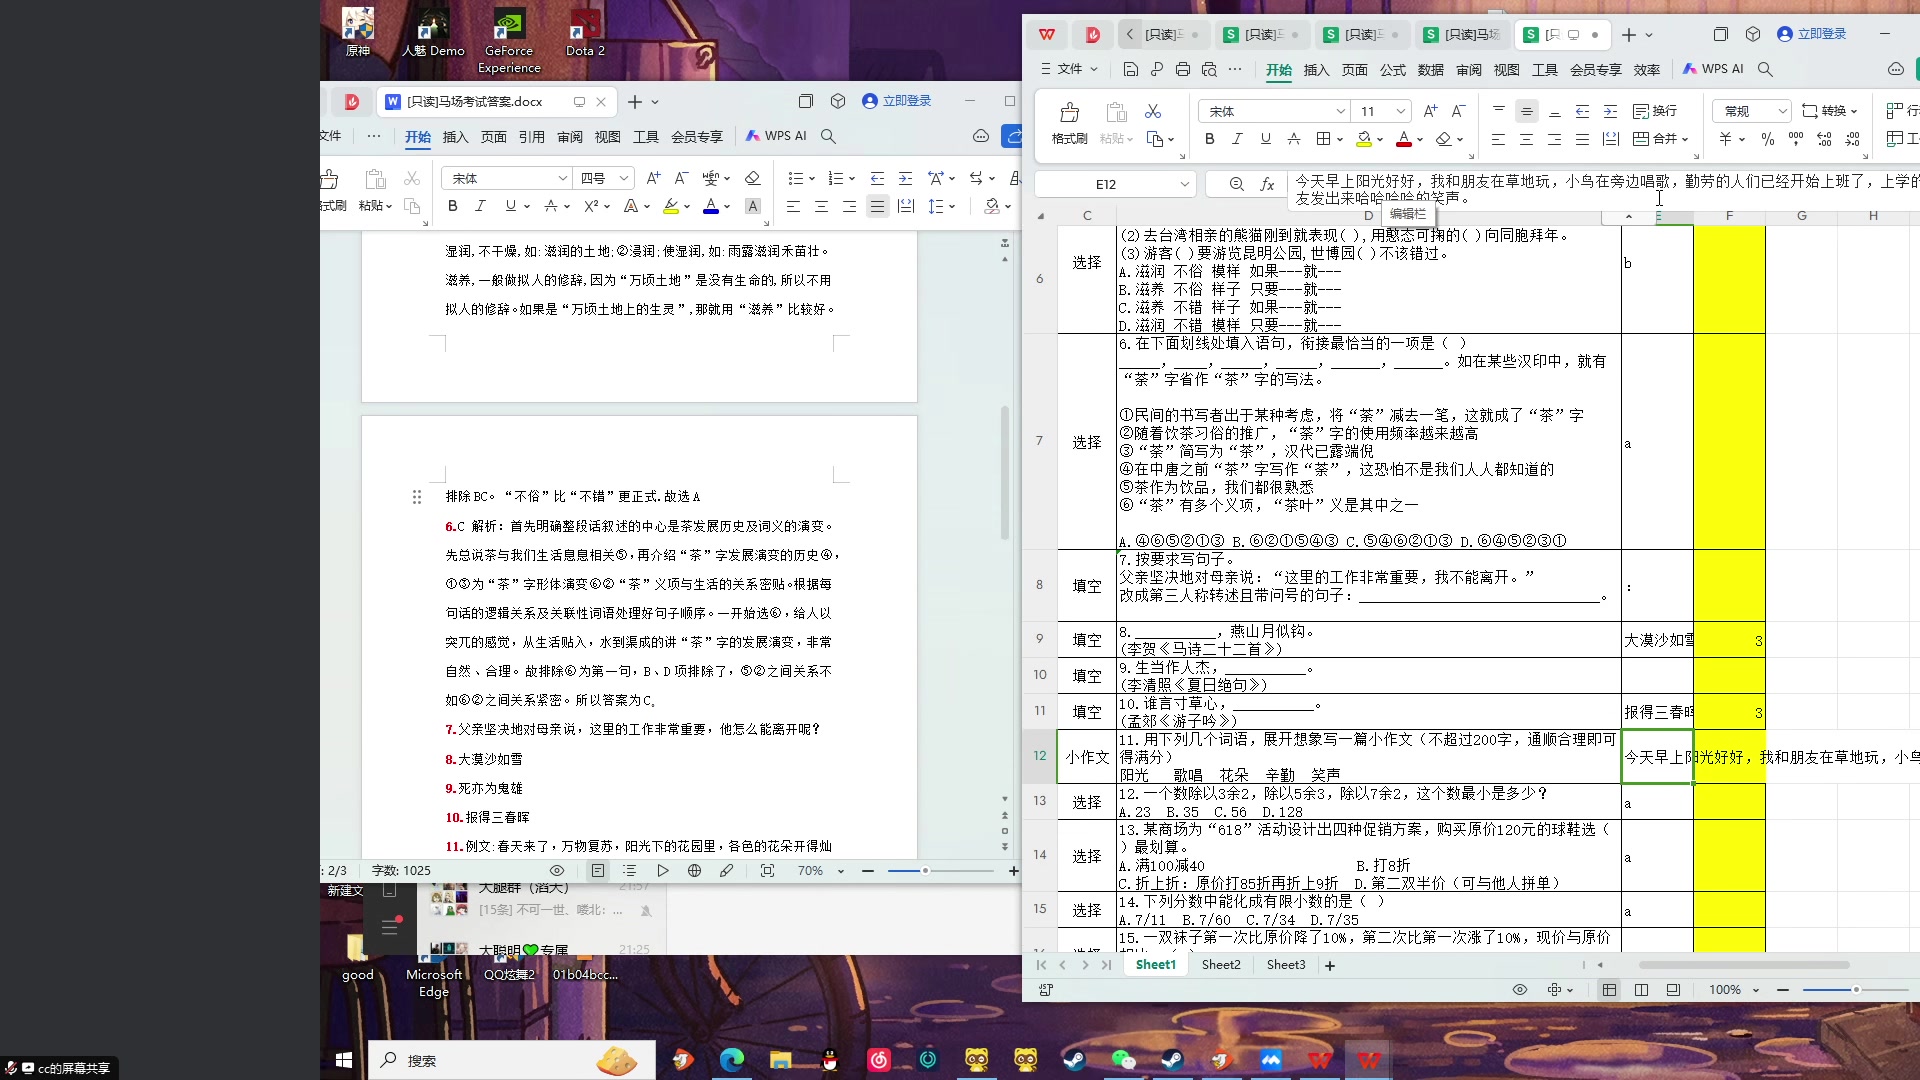The image size is (1920, 1080).
Task: Open Microsoft Edge from the taskbar
Action: pyautogui.click(x=732, y=1060)
